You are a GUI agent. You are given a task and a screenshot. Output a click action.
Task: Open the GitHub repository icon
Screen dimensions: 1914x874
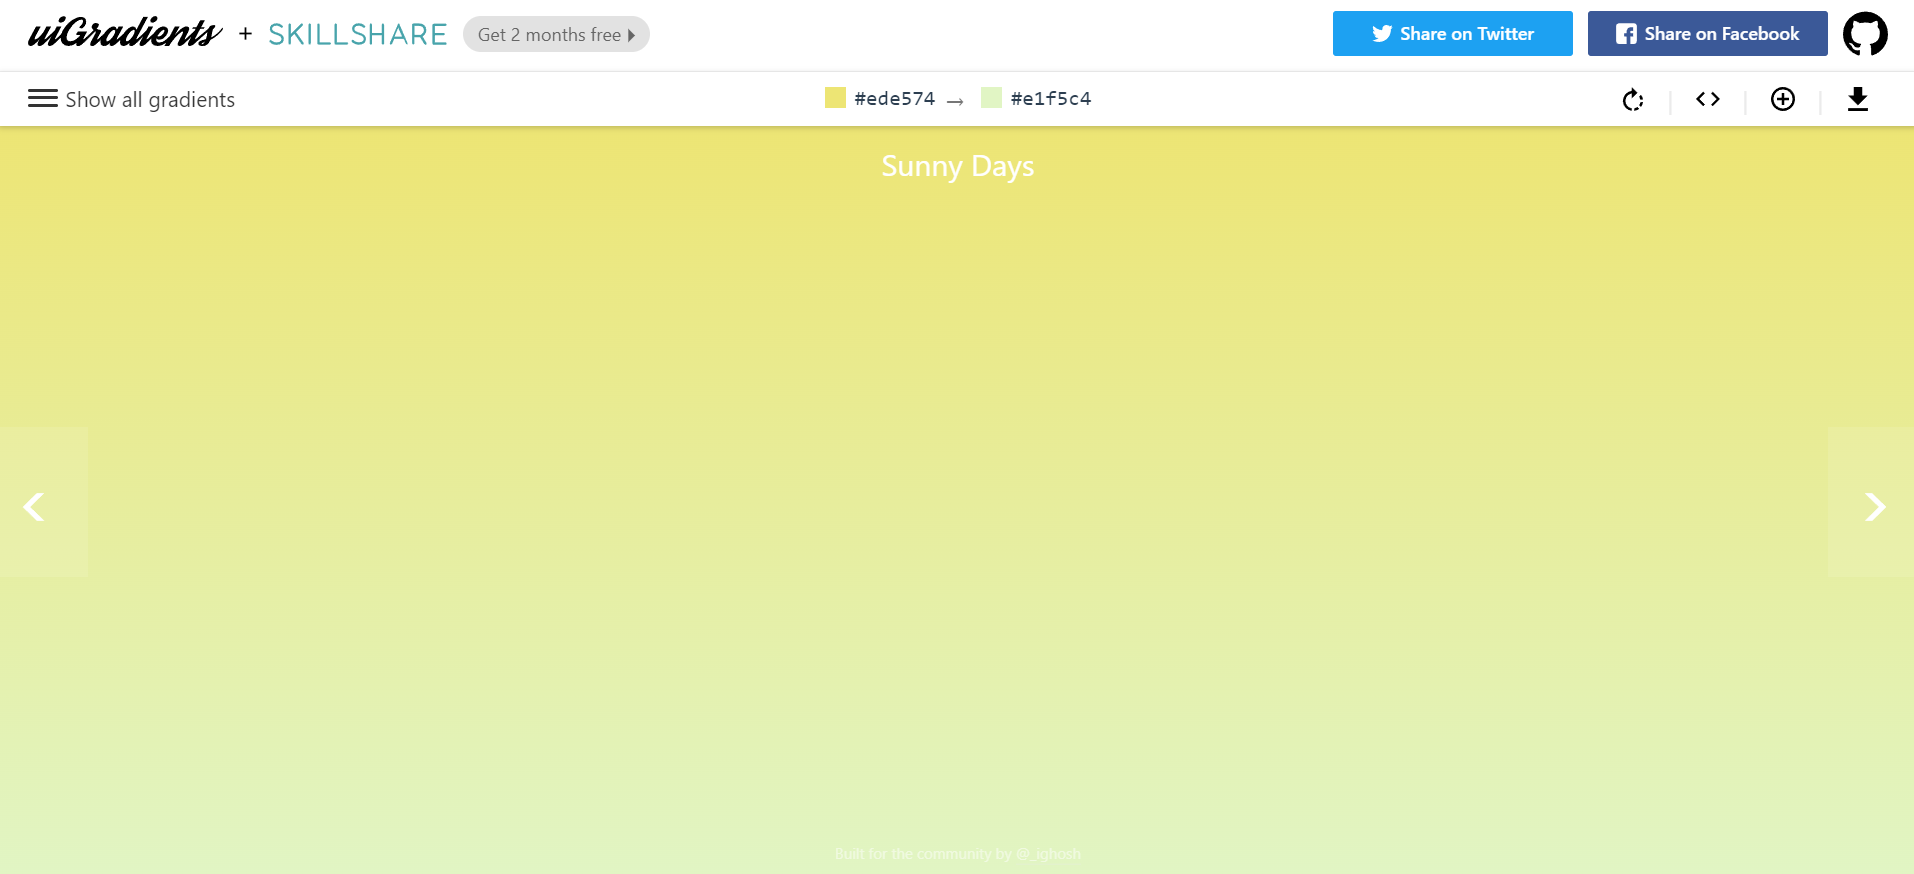(x=1865, y=34)
